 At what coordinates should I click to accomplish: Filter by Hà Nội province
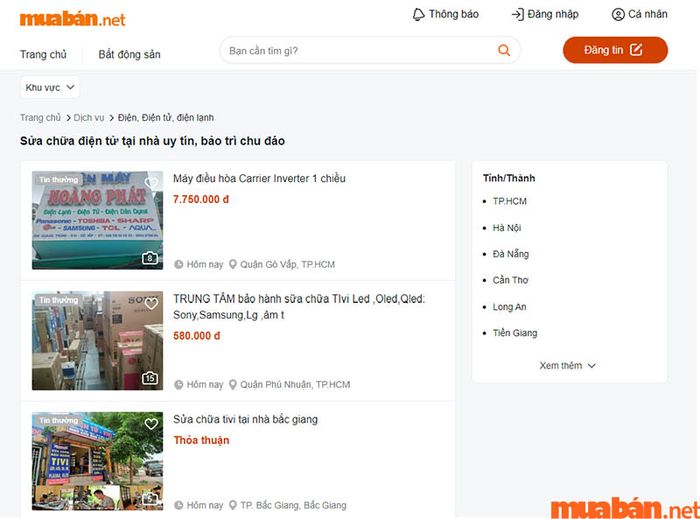tap(507, 228)
